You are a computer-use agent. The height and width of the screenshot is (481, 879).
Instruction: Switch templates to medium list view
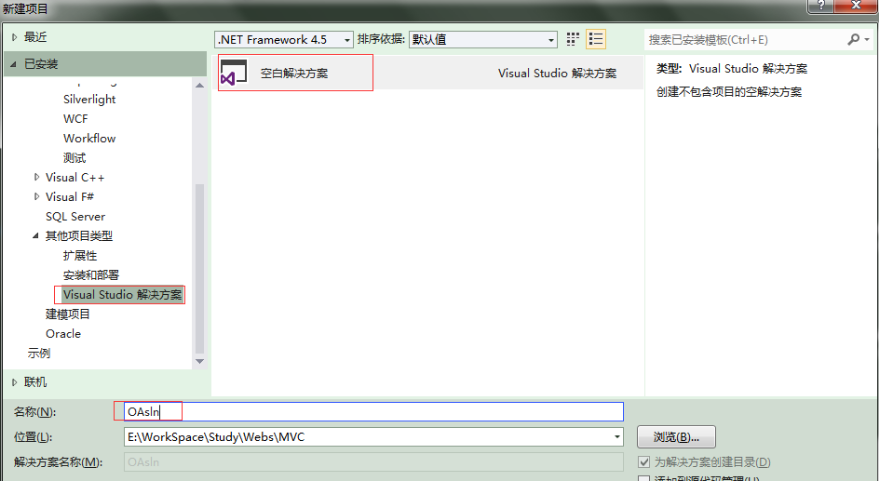[596, 39]
